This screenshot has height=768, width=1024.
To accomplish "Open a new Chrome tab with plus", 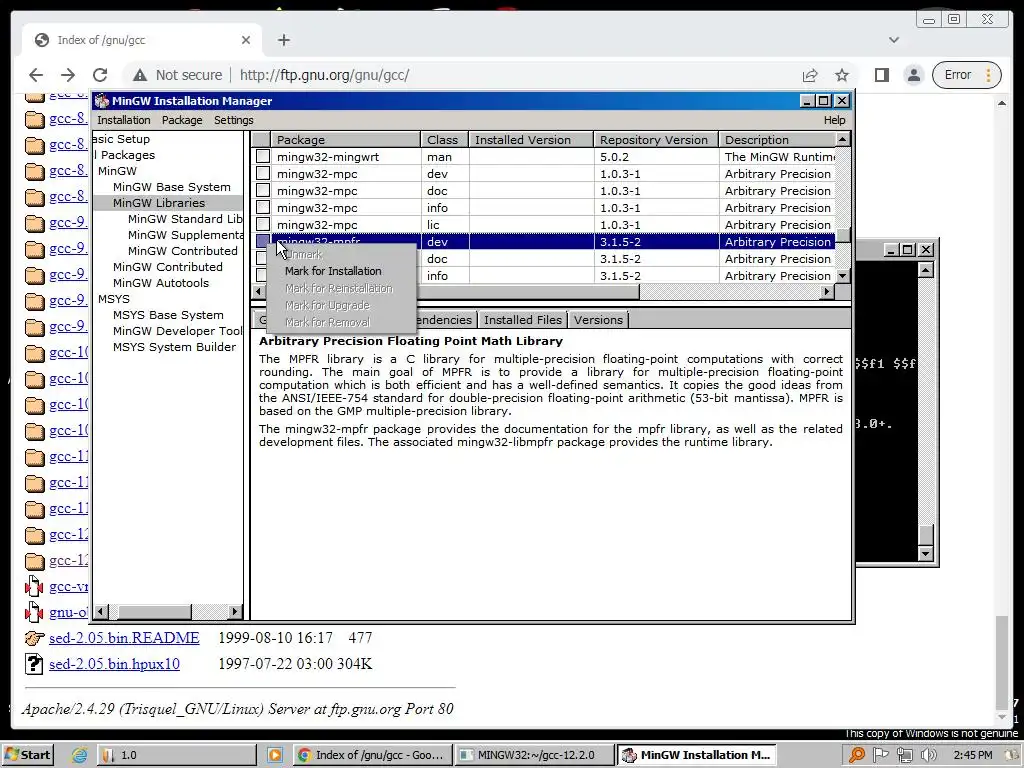I will pyautogui.click(x=283, y=40).
